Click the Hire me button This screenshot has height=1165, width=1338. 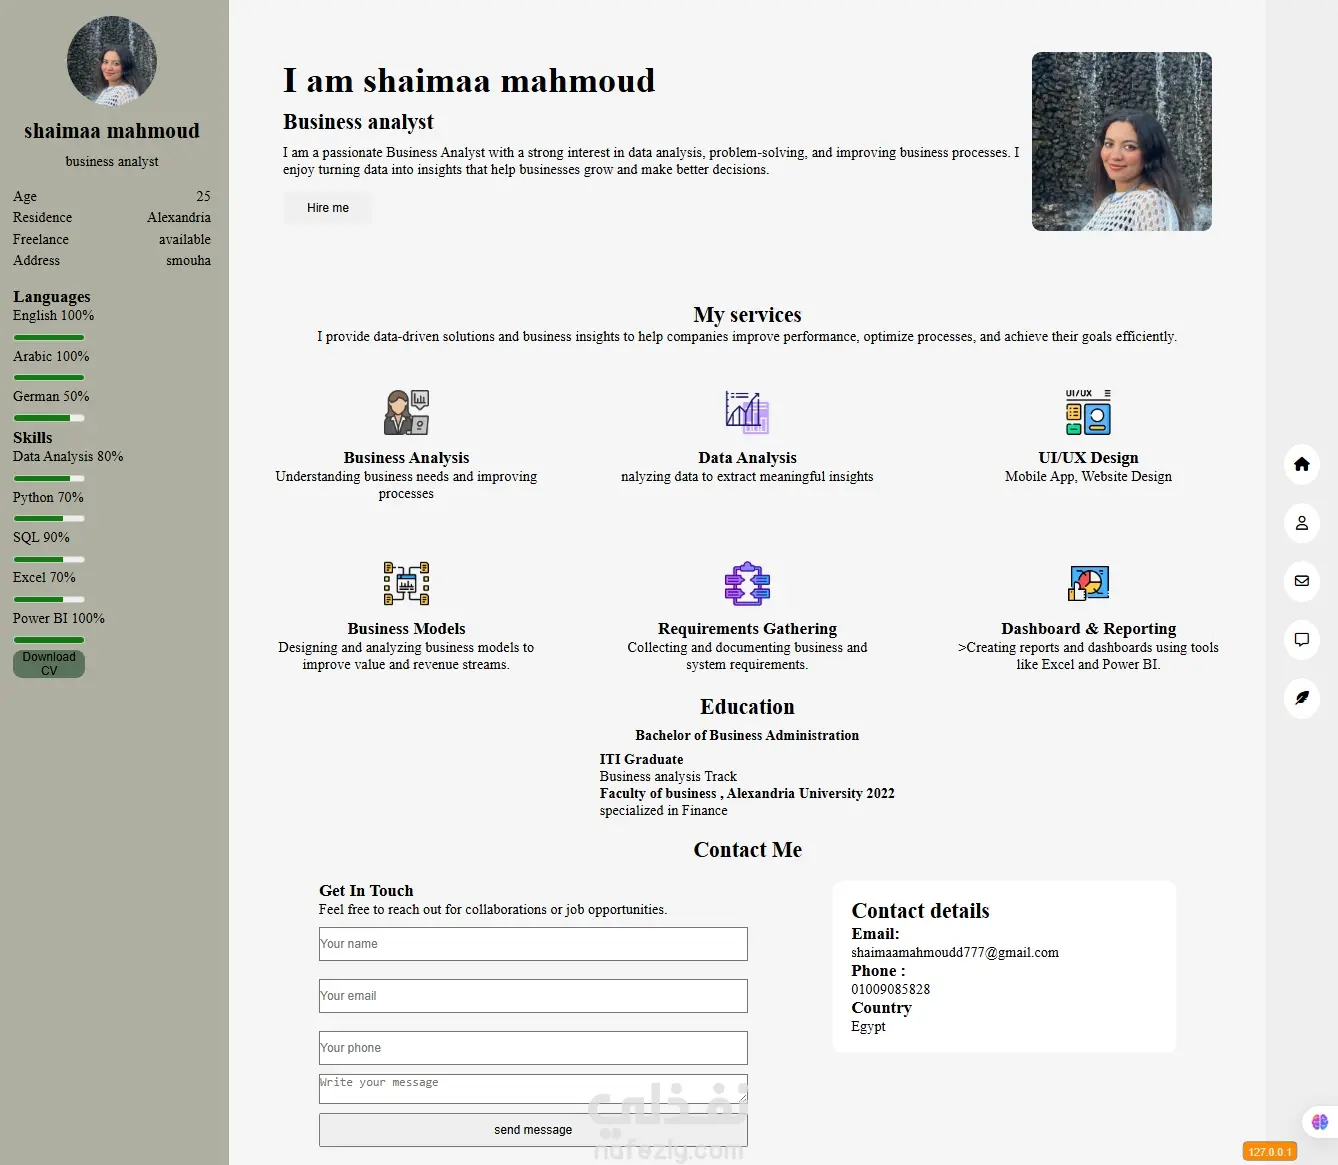point(328,208)
